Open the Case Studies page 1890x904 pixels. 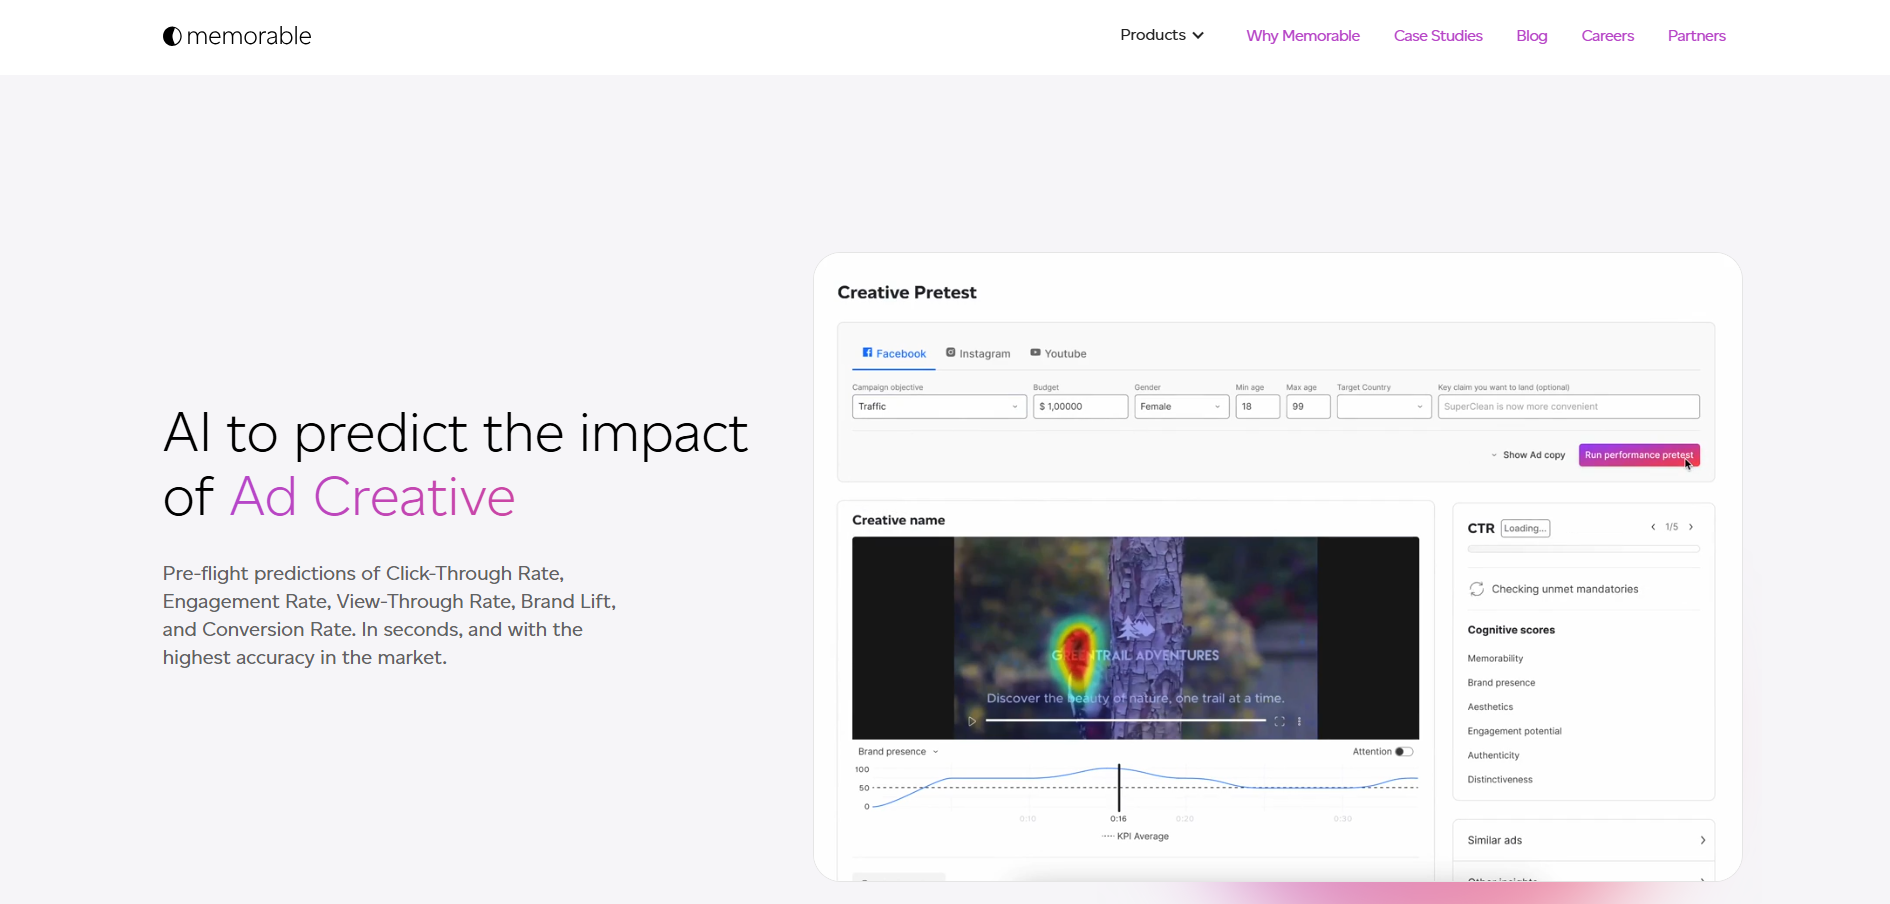click(x=1437, y=36)
